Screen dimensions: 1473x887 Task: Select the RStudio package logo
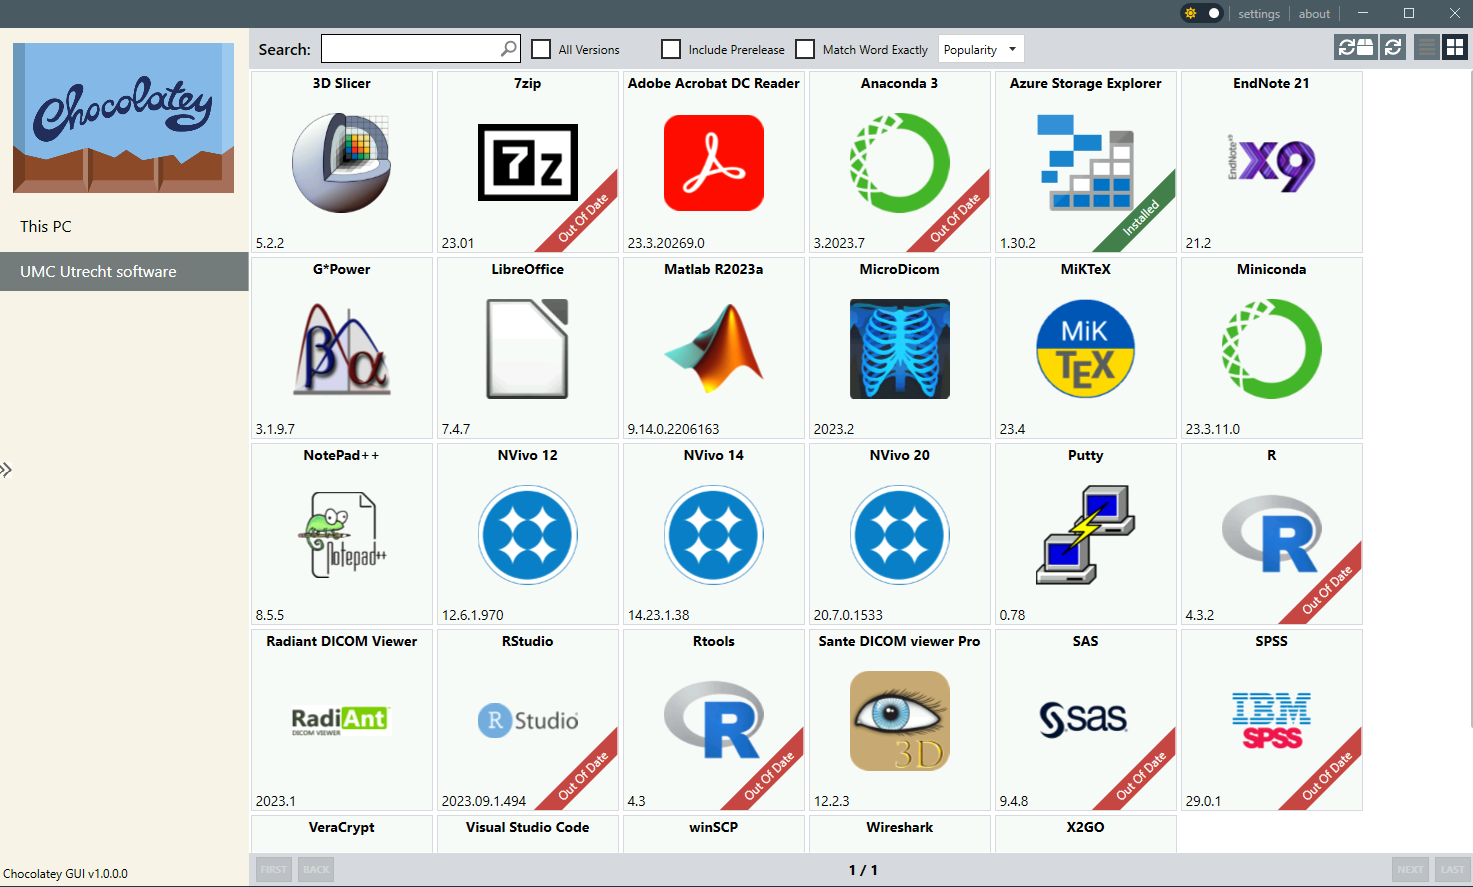pyautogui.click(x=528, y=721)
